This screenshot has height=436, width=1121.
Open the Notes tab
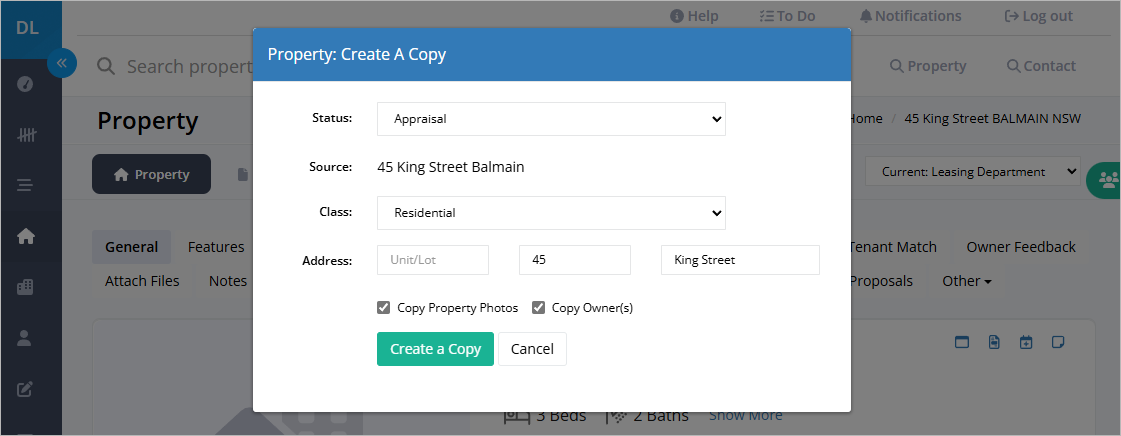point(228,281)
